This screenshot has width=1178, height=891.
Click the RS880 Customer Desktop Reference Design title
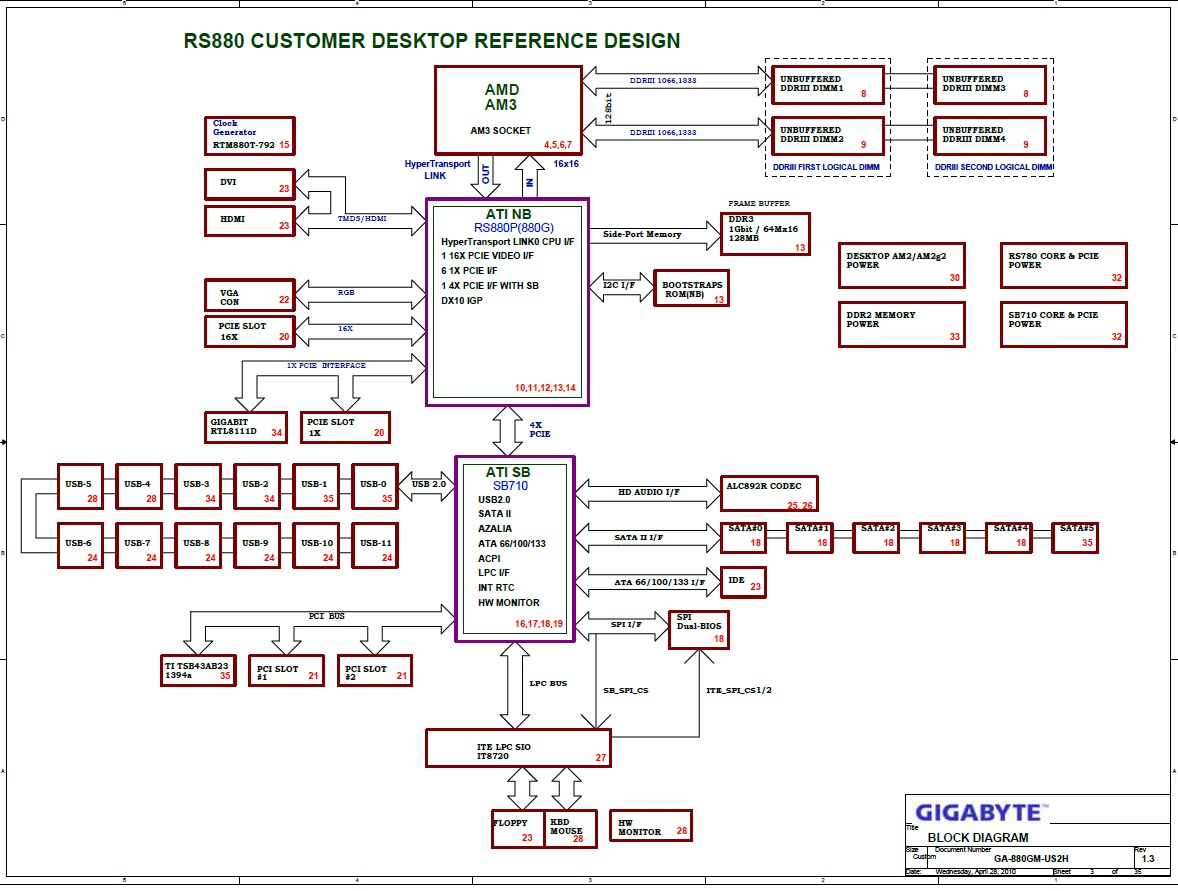pos(432,41)
